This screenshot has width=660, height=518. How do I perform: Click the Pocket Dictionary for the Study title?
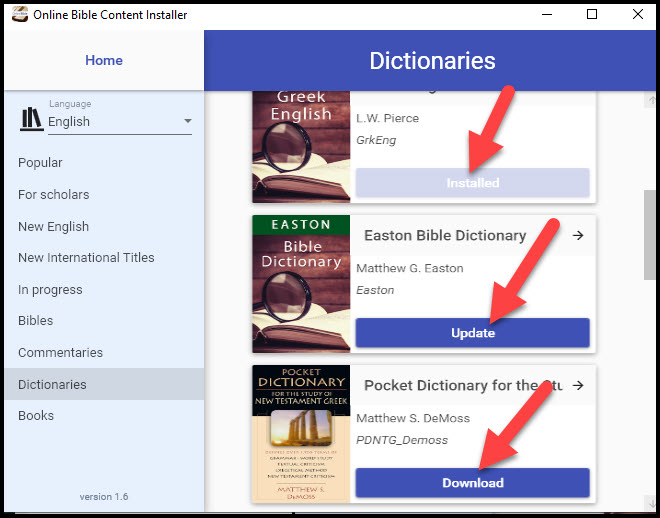[463, 385]
